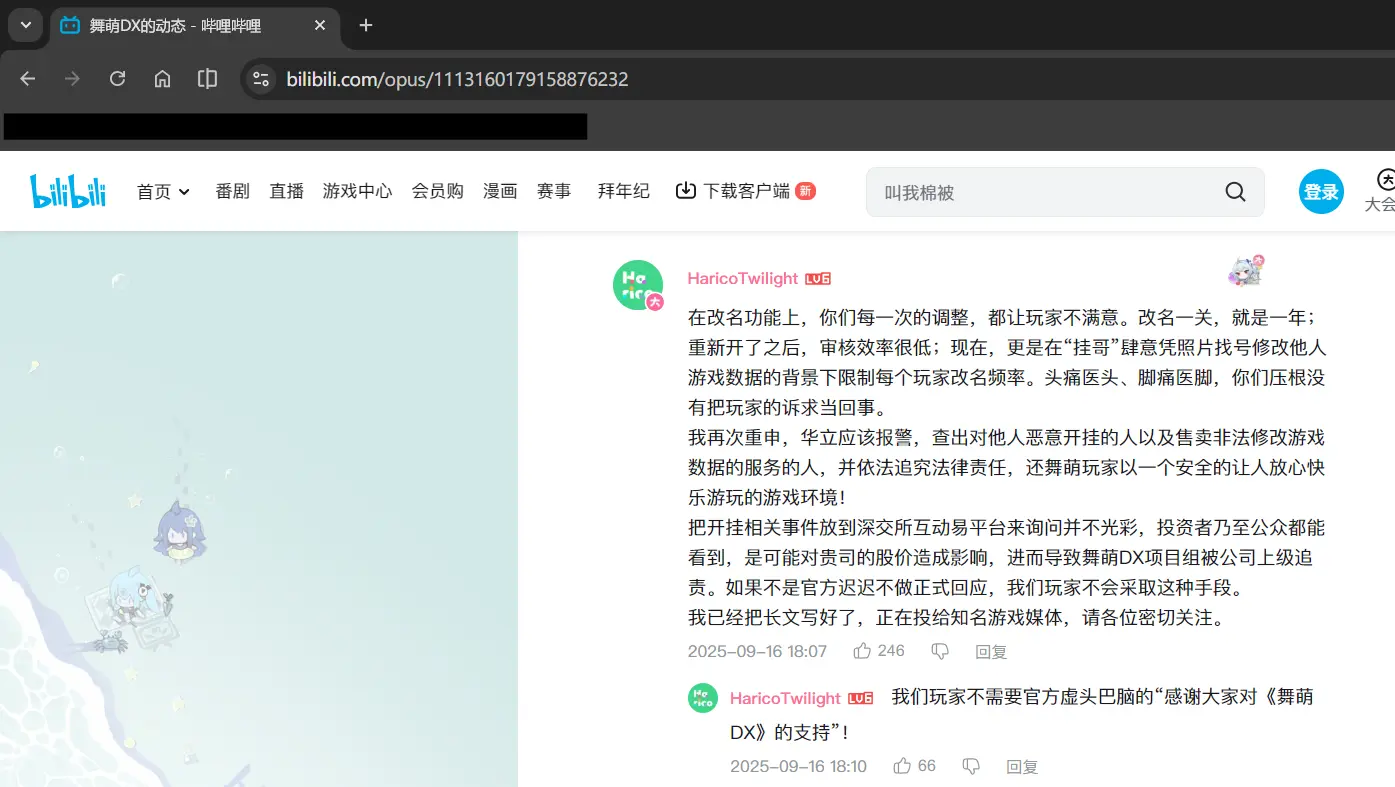Open a new browser tab
This screenshot has width=1395, height=787.
pyautogui.click(x=365, y=25)
